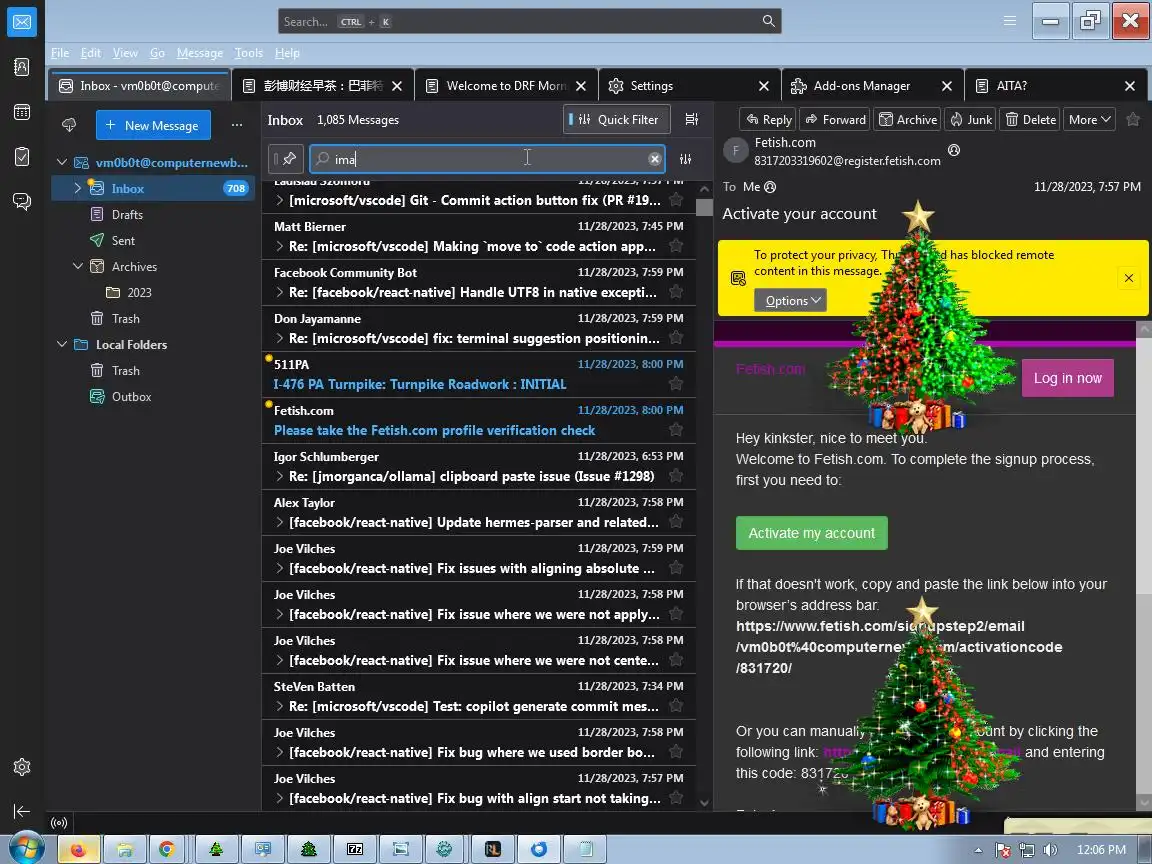Clear the quick filter search text
This screenshot has height=864, width=1152.
click(655, 159)
